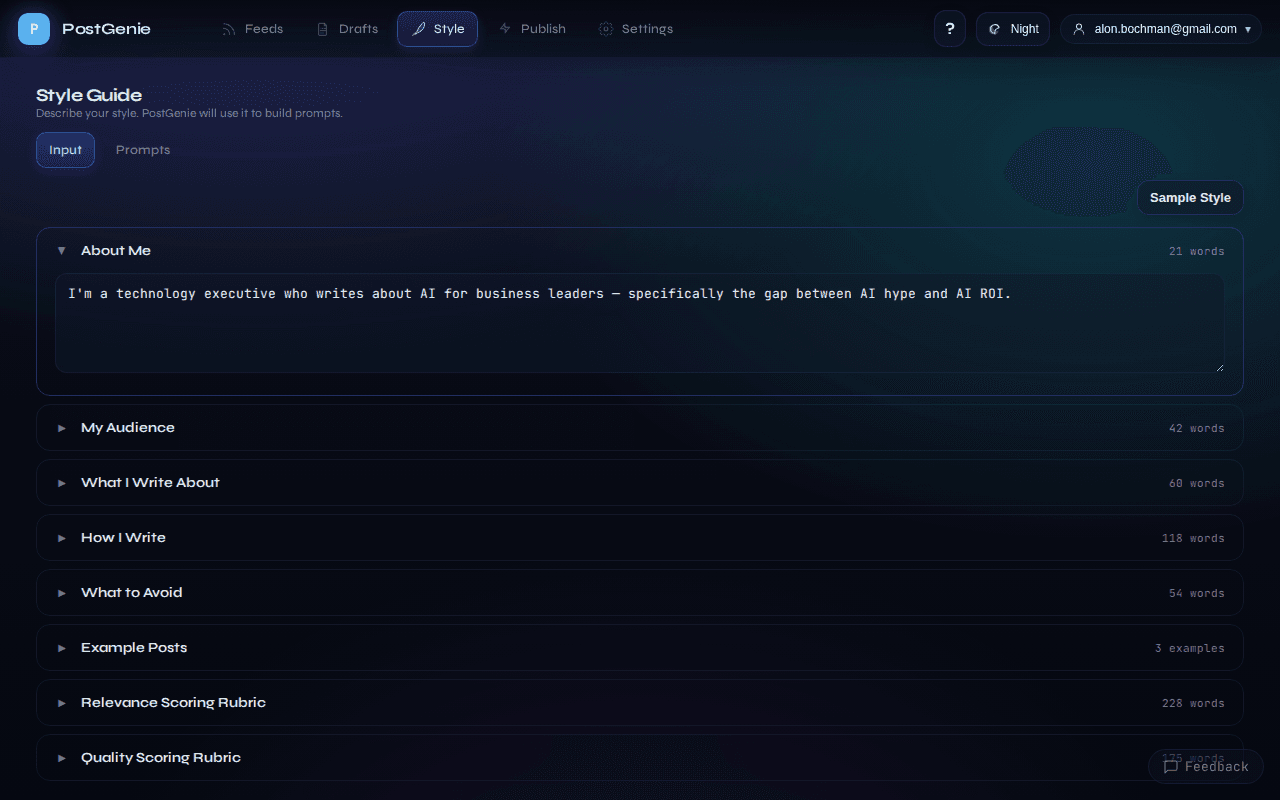Collapse the About Me section

(61, 250)
